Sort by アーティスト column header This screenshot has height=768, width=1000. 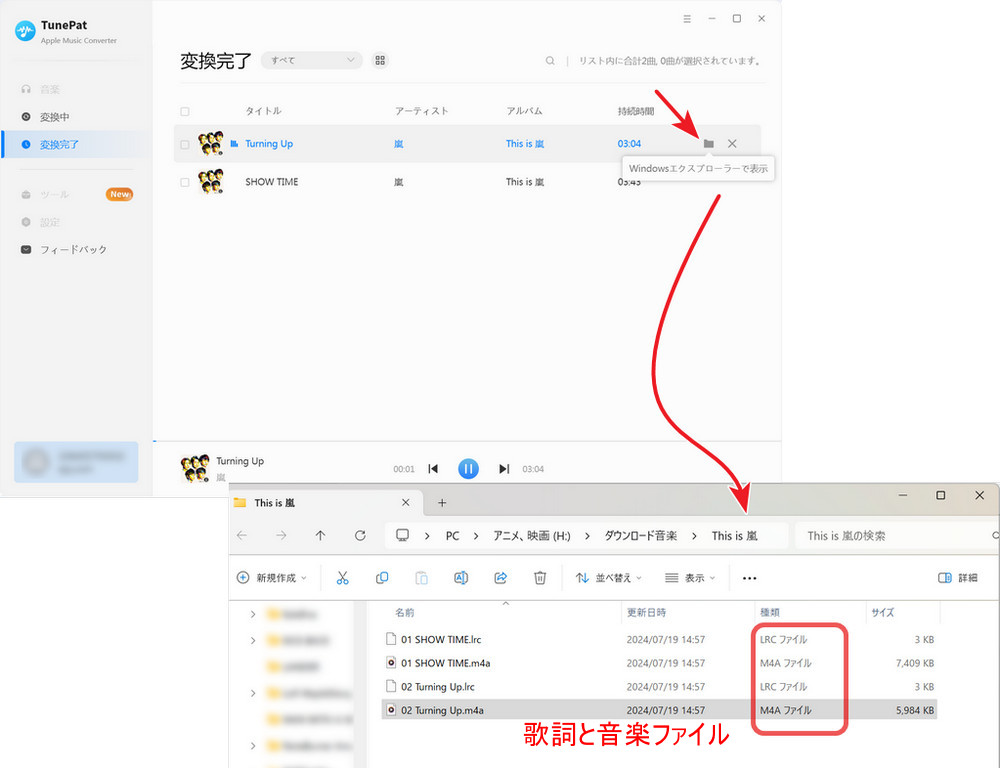422,111
